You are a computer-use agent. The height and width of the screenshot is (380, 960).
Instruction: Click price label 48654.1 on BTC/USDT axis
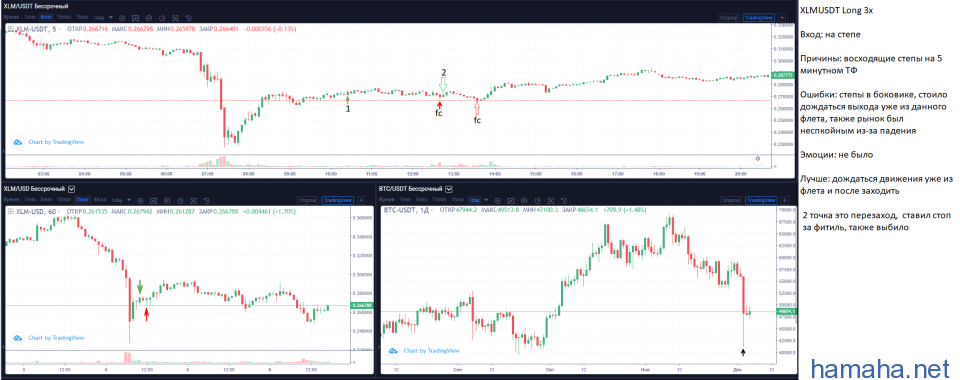pyautogui.click(x=786, y=311)
